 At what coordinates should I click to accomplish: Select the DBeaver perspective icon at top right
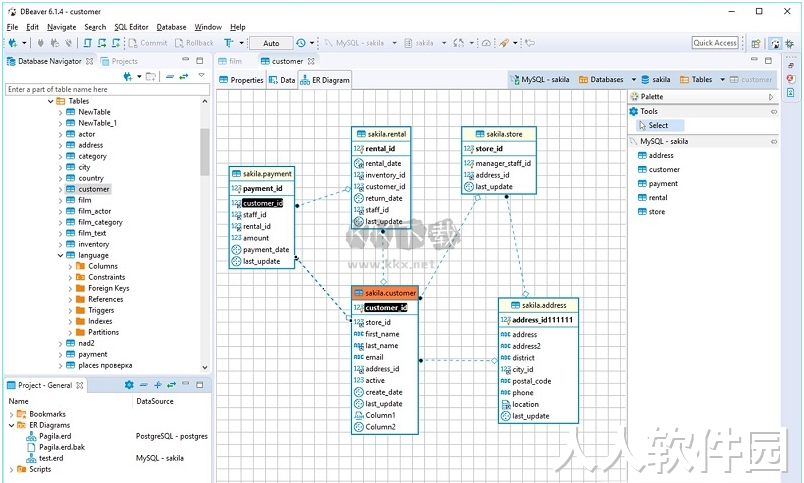coord(776,44)
